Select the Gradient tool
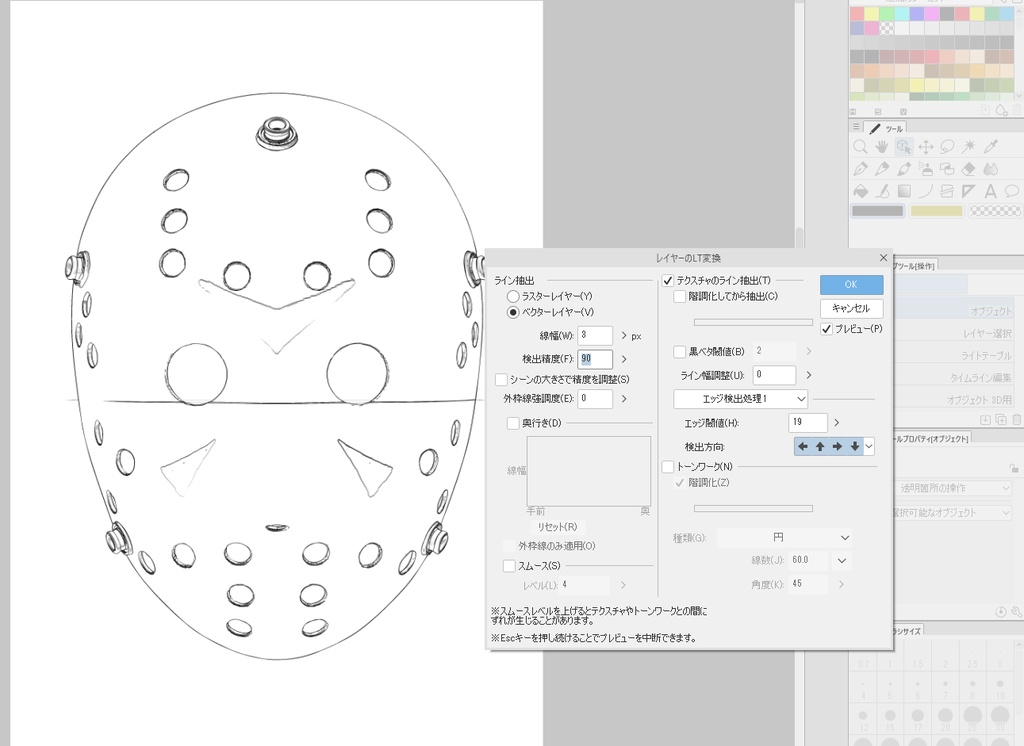 point(904,191)
